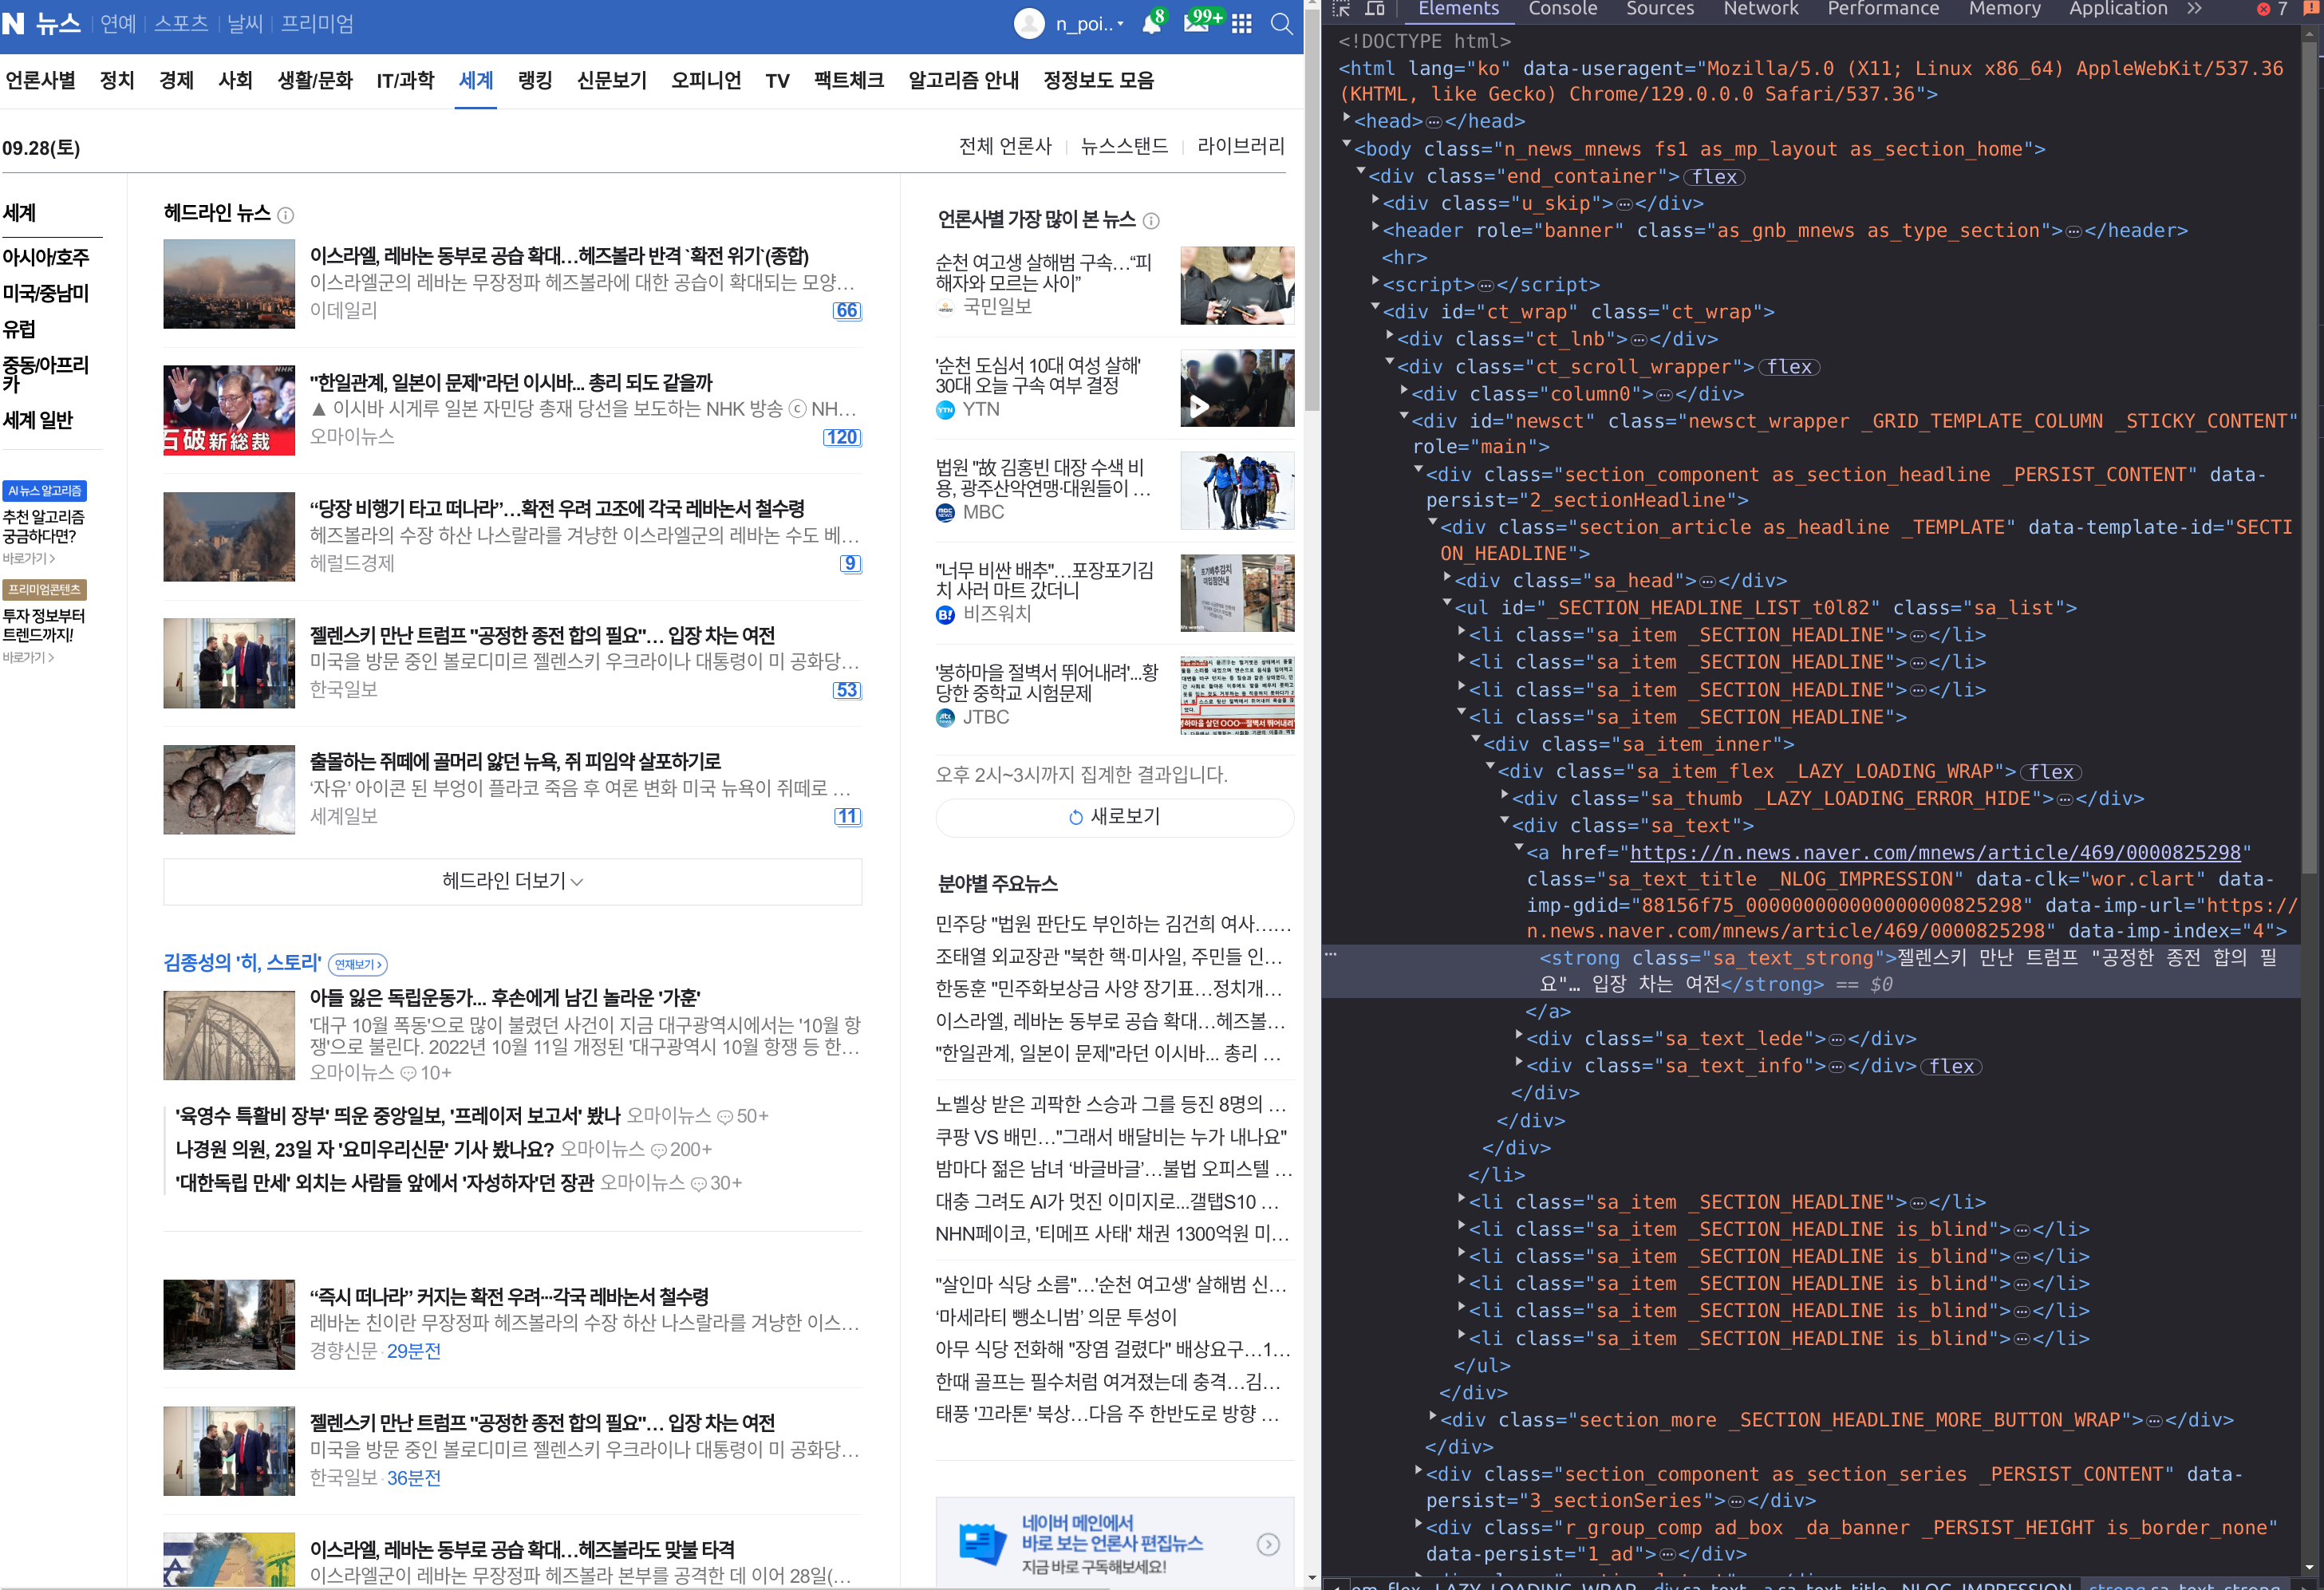Click the refresh icon in 새로보기

[x=1076, y=818]
